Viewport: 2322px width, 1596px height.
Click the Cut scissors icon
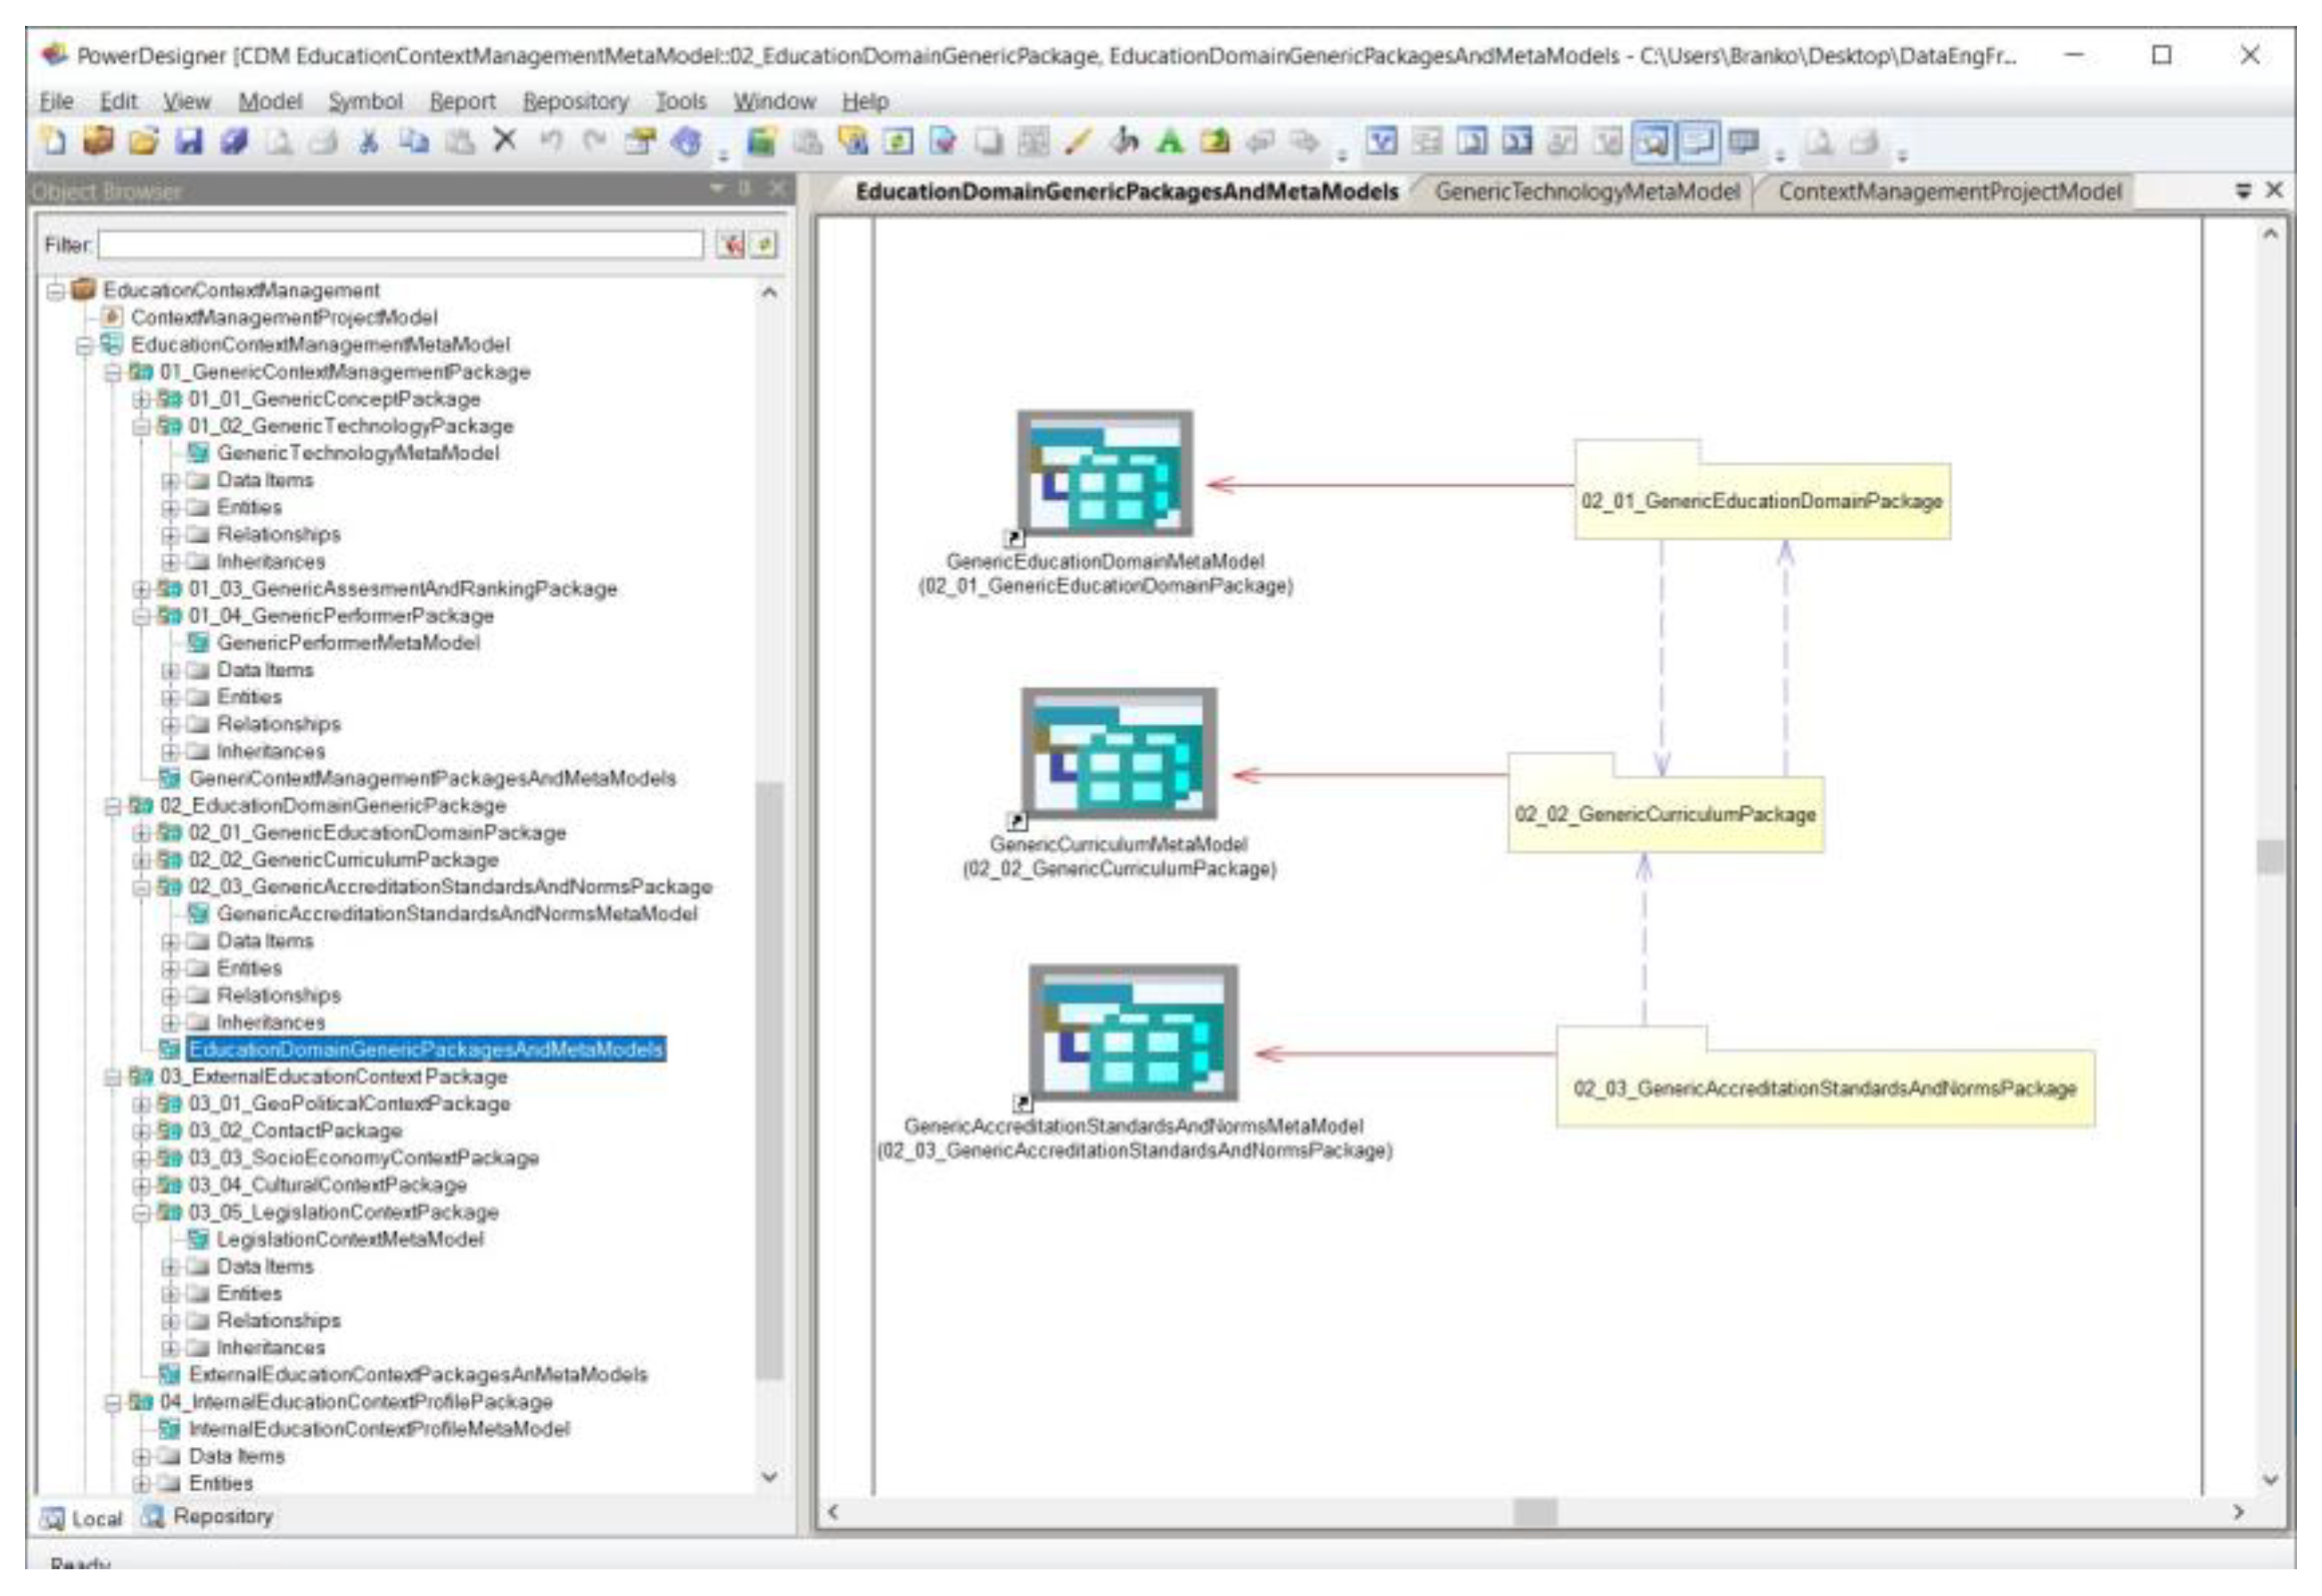tap(368, 142)
